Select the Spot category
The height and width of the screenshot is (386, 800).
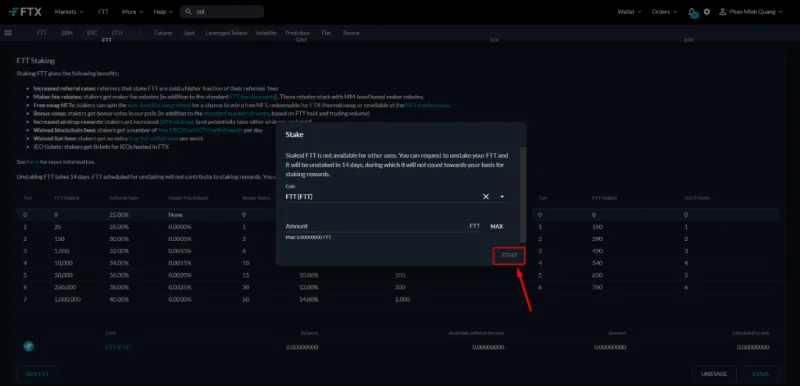click(189, 33)
